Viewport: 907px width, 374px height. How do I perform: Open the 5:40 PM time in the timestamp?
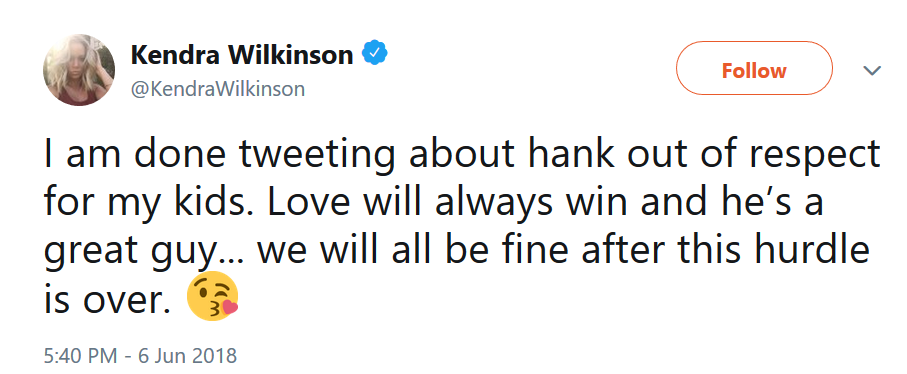click(x=82, y=355)
